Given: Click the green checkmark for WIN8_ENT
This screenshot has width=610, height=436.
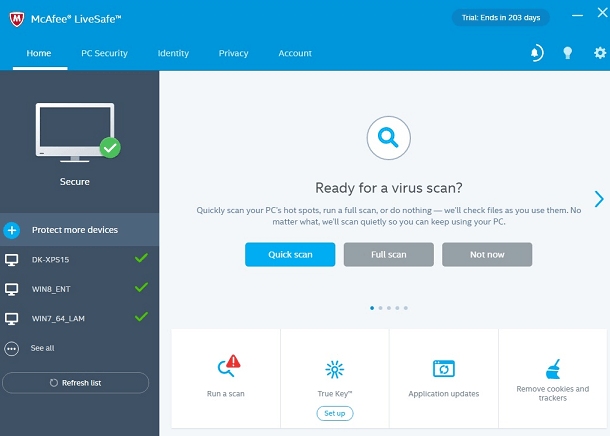Looking at the screenshot, I should pos(141,287).
